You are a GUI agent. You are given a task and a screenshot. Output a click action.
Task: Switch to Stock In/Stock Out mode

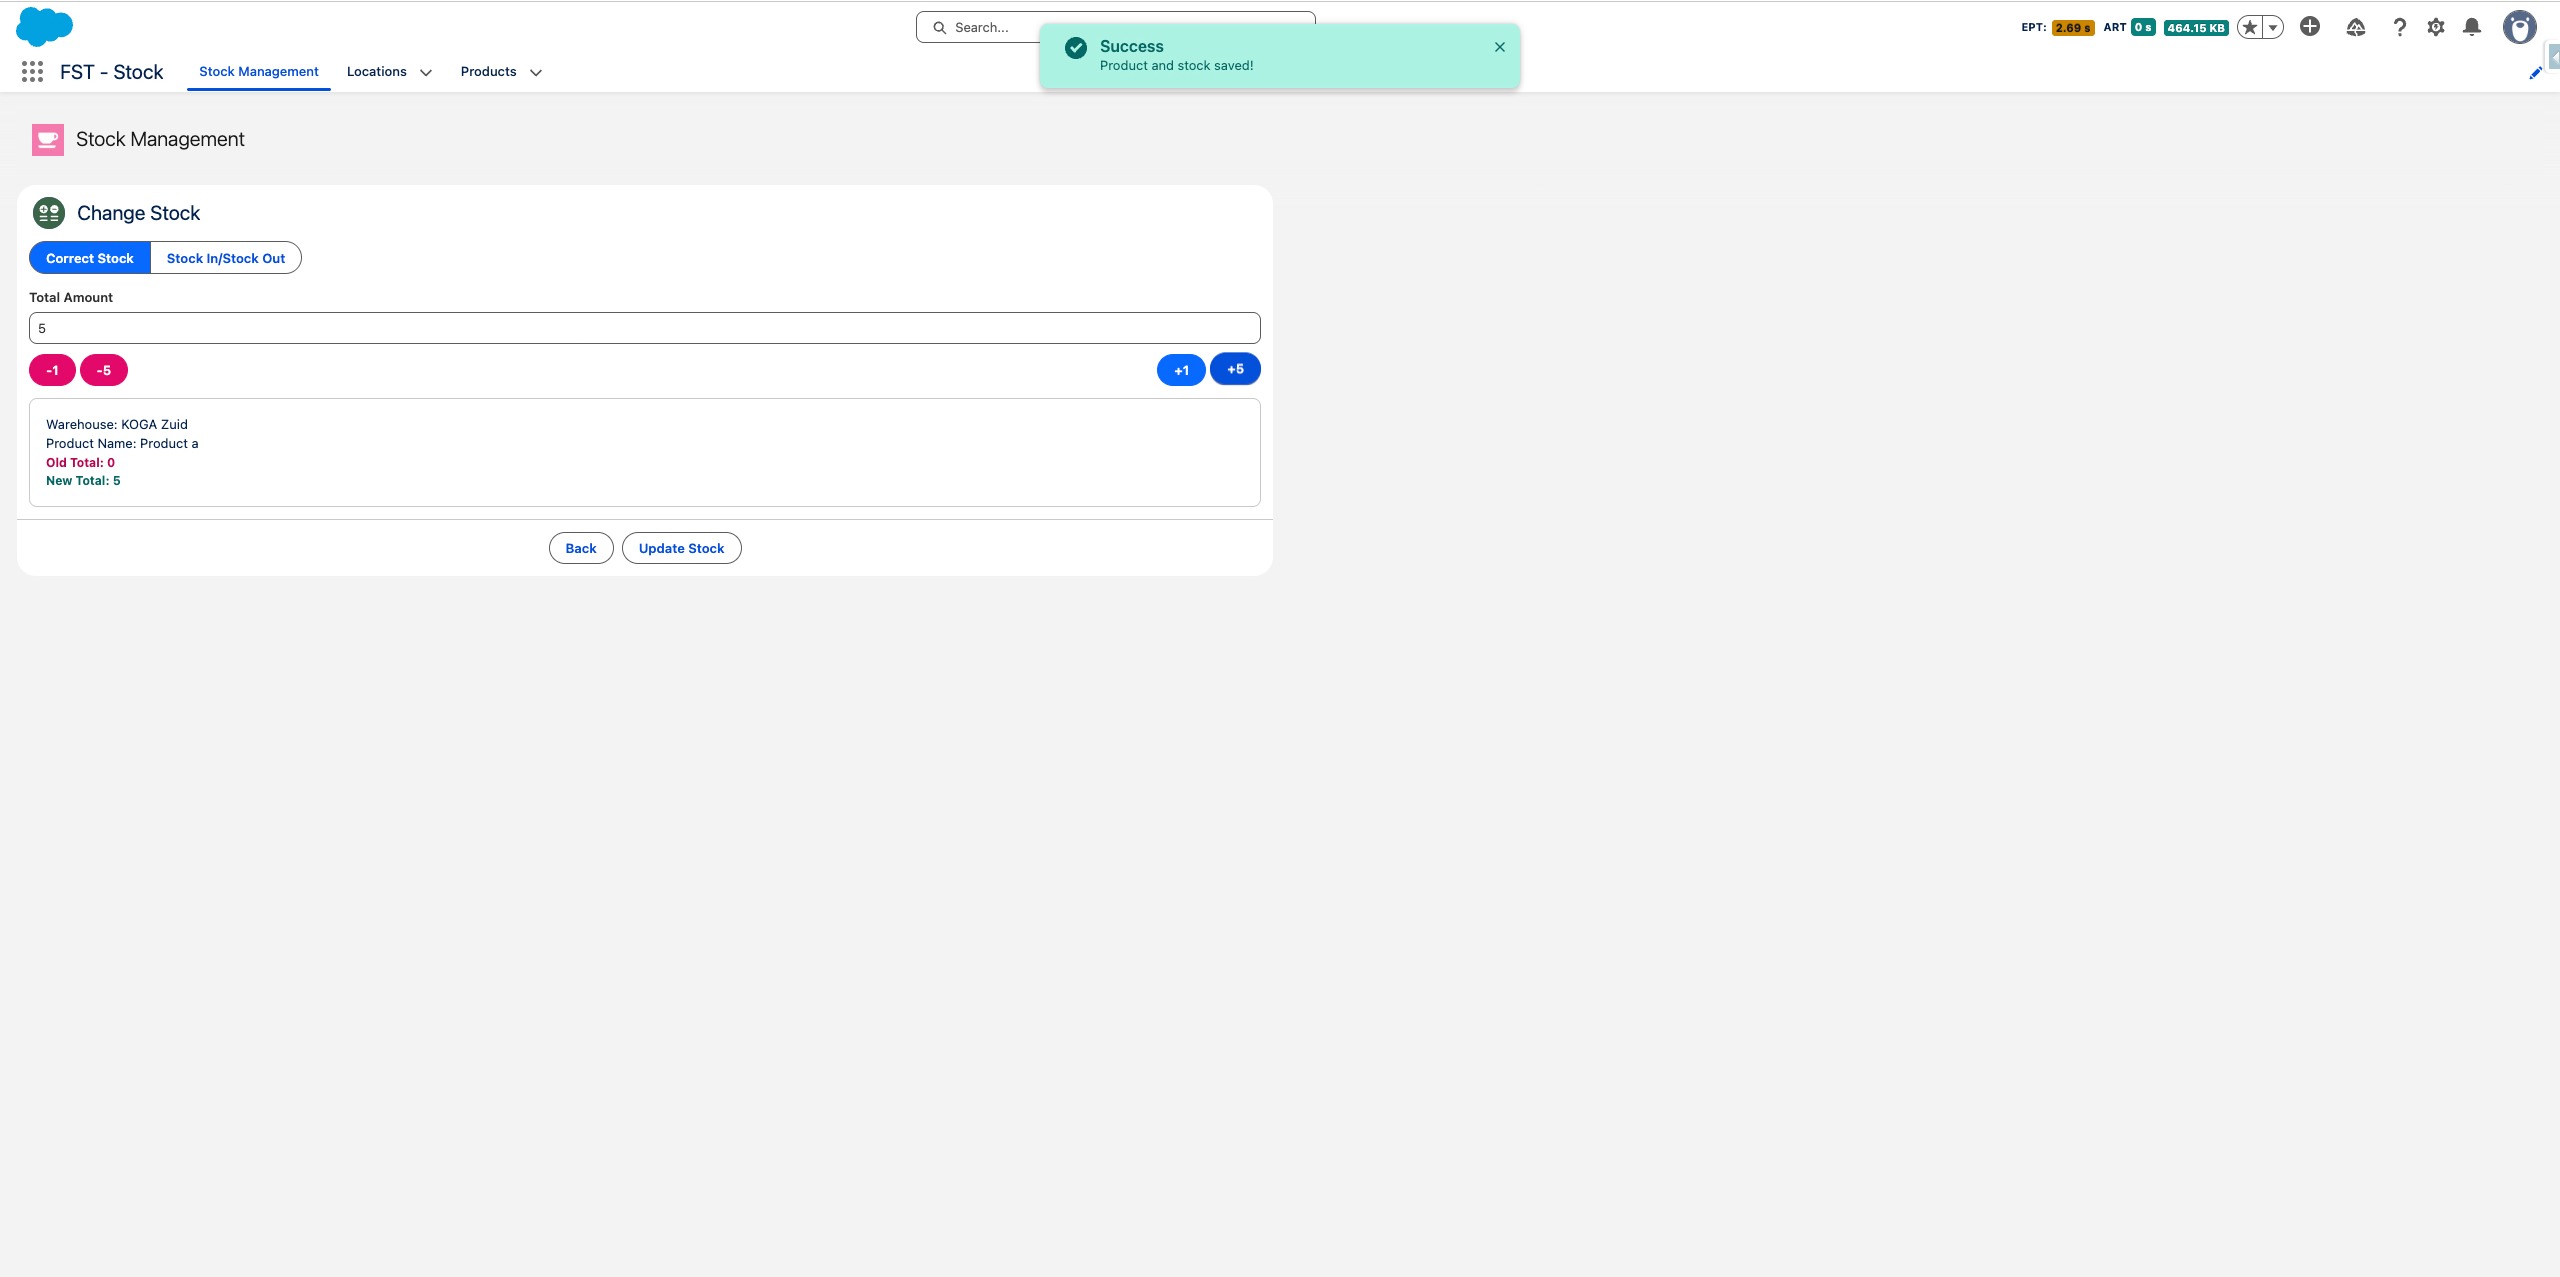[226, 258]
